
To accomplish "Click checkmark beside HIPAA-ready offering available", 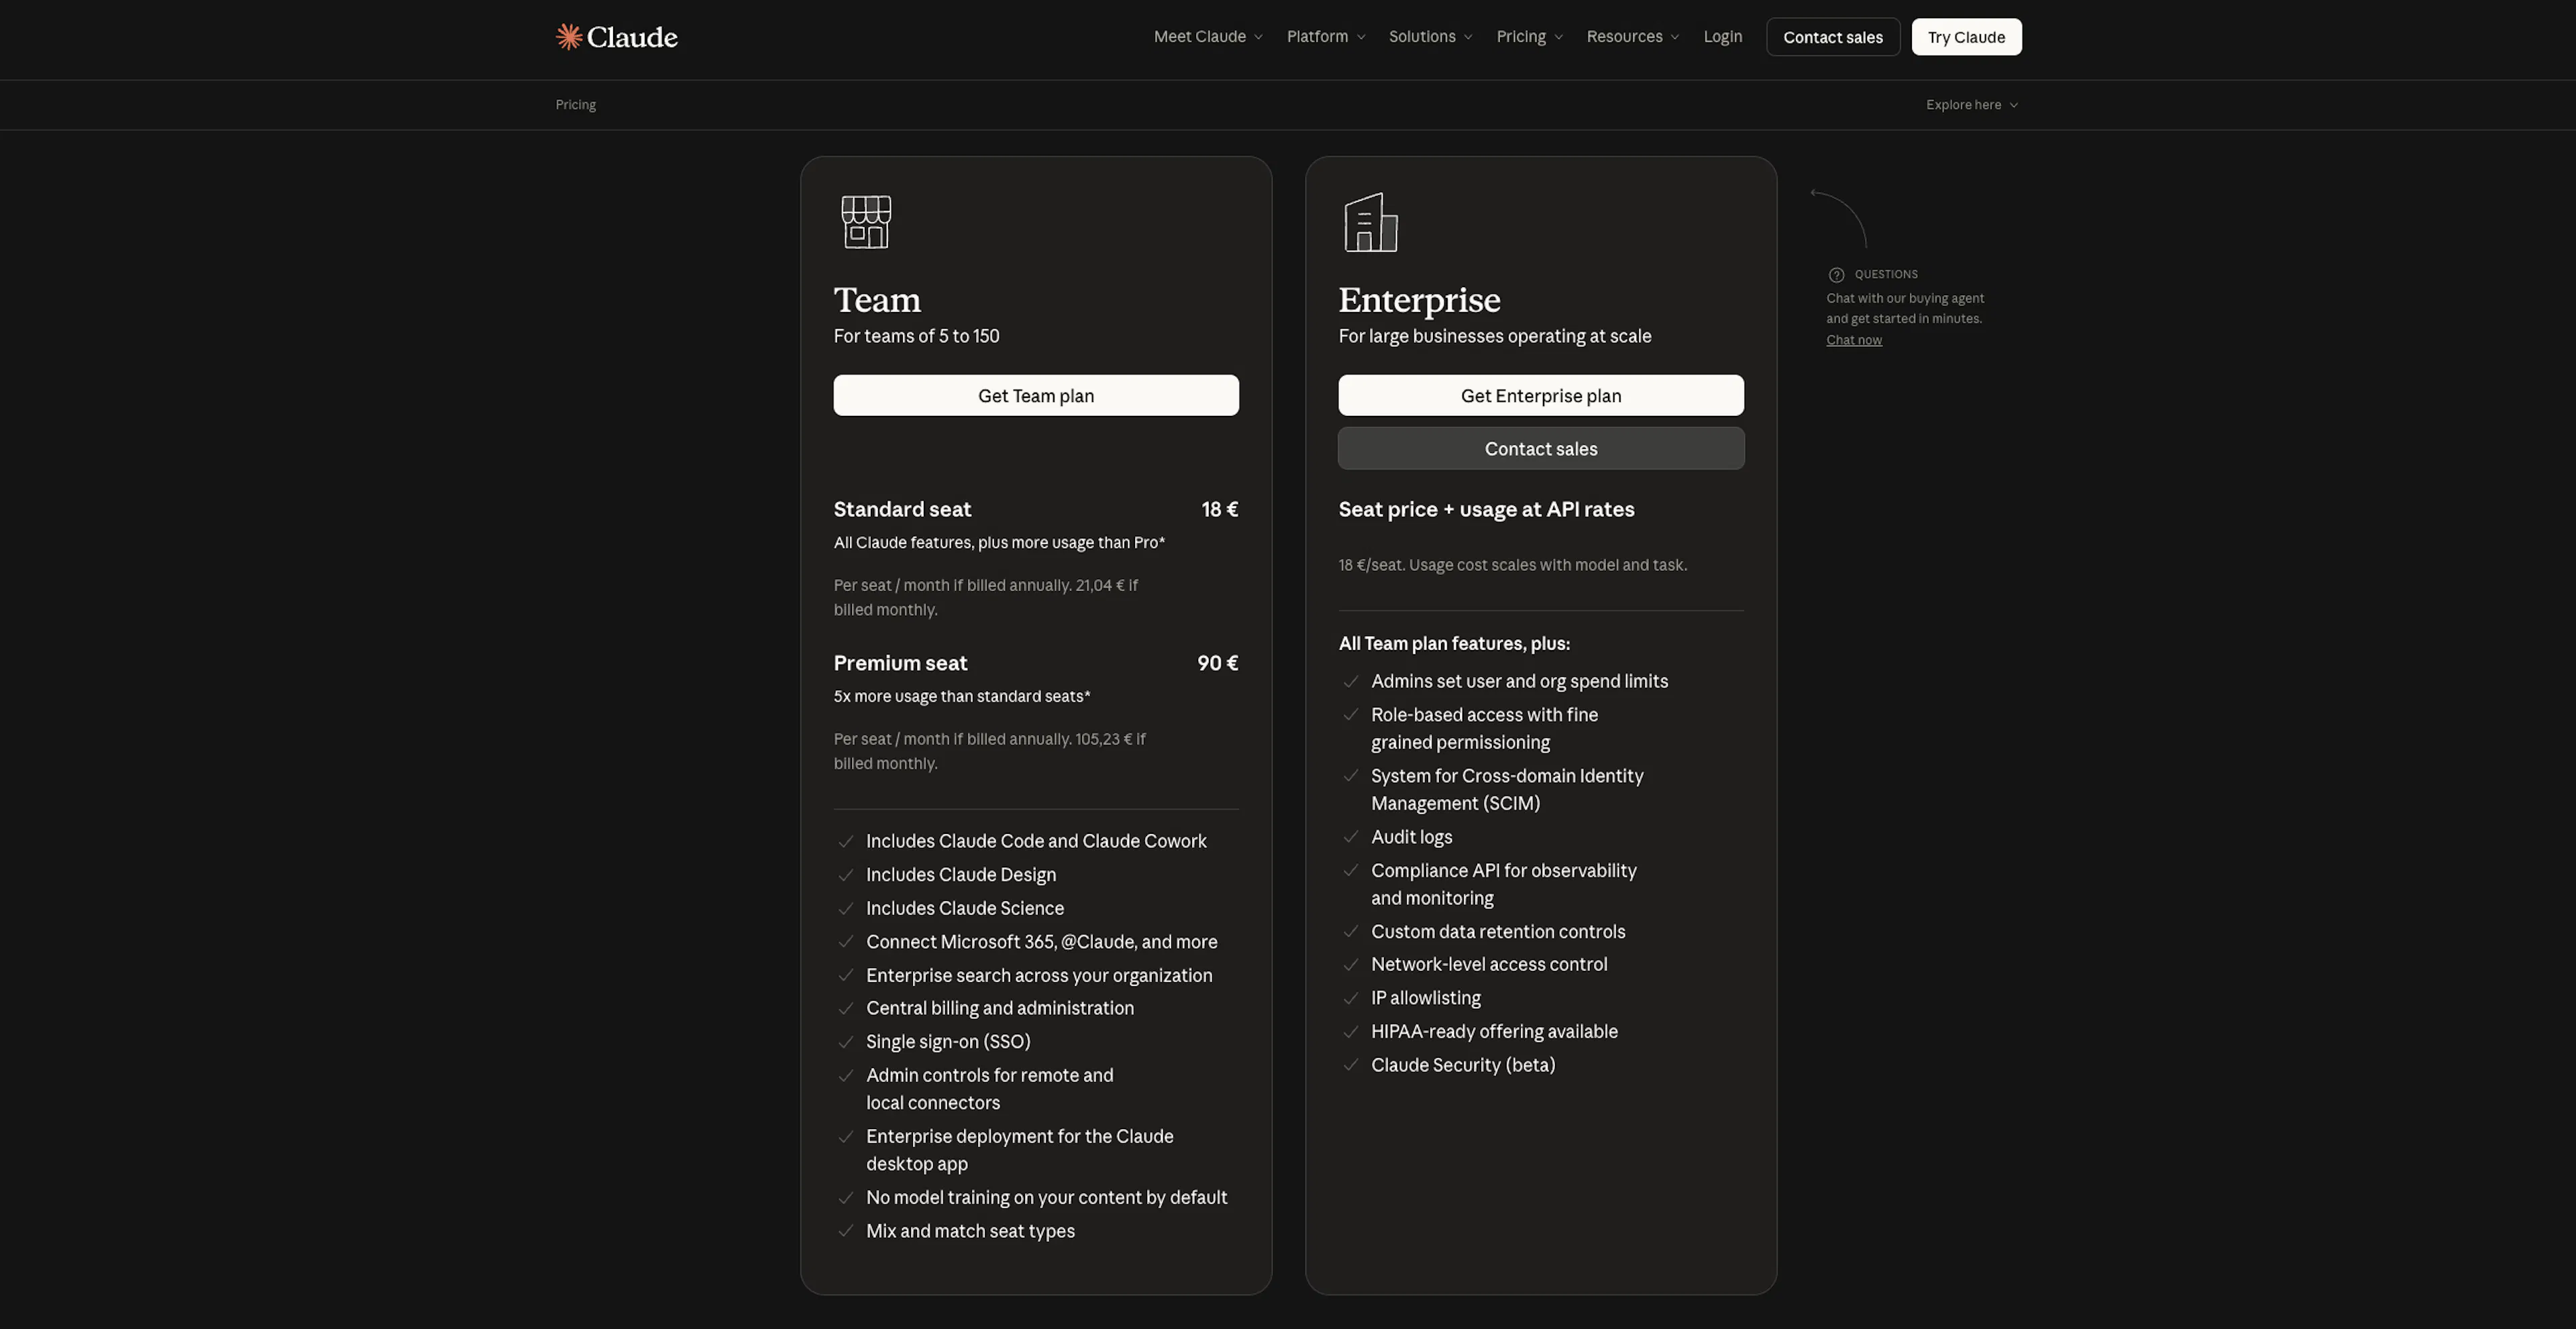I will tap(1351, 1032).
